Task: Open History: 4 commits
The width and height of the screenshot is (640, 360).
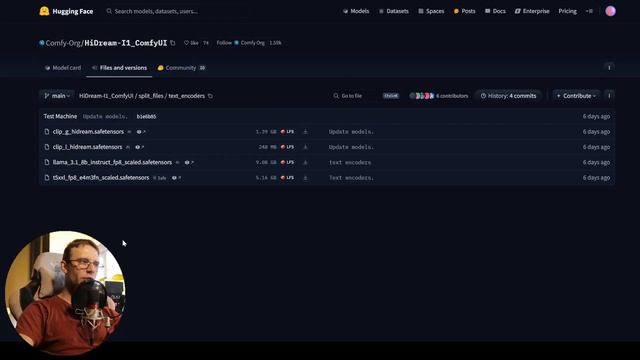Action: click(x=508, y=96)
